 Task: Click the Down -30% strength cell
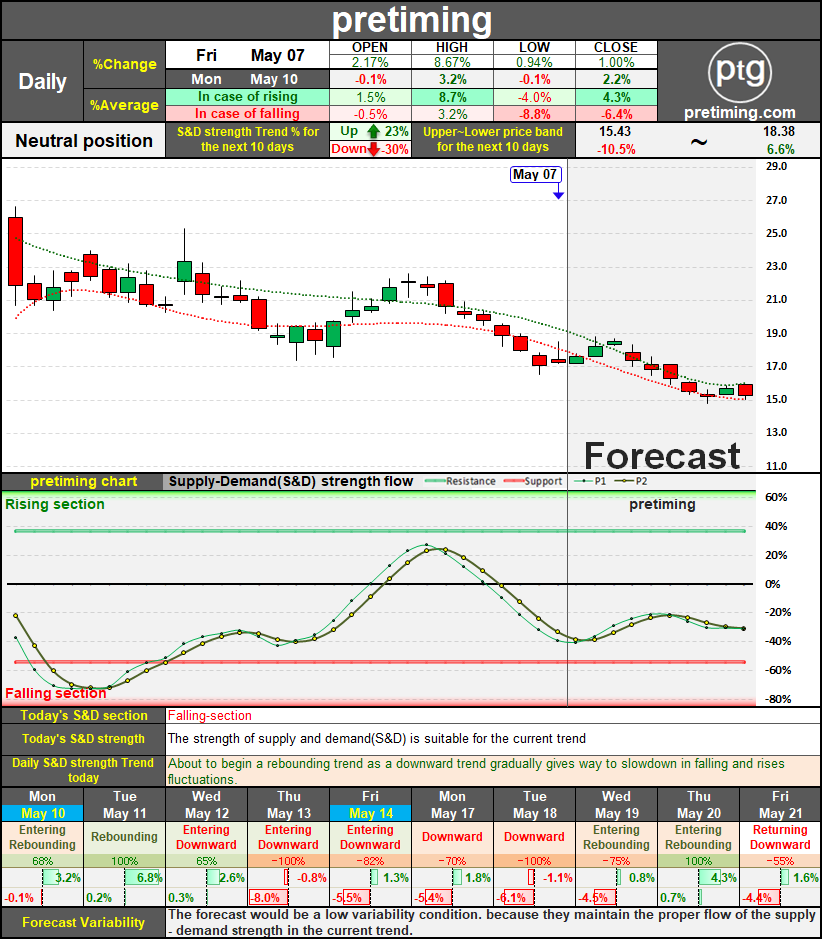coord(370,149)
